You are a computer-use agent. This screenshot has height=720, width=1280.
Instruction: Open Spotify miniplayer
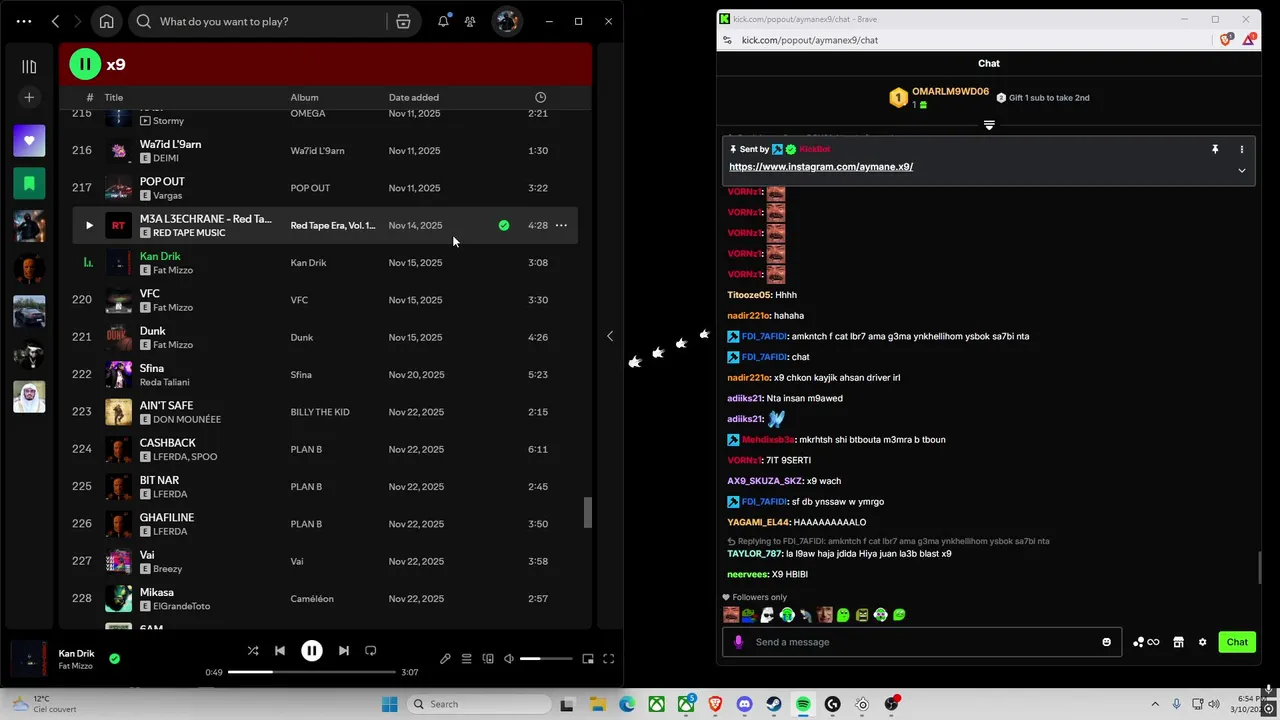588,659
